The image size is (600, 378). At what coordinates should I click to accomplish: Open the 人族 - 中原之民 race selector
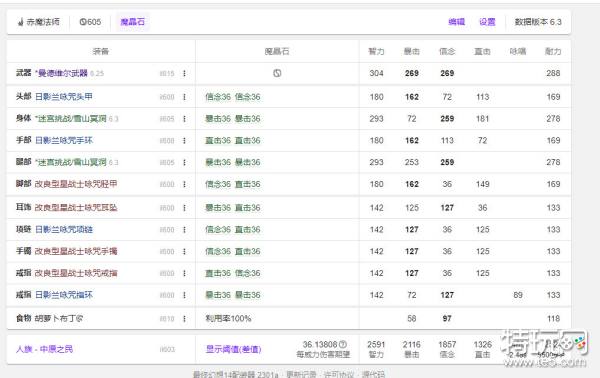pos(44,349)
